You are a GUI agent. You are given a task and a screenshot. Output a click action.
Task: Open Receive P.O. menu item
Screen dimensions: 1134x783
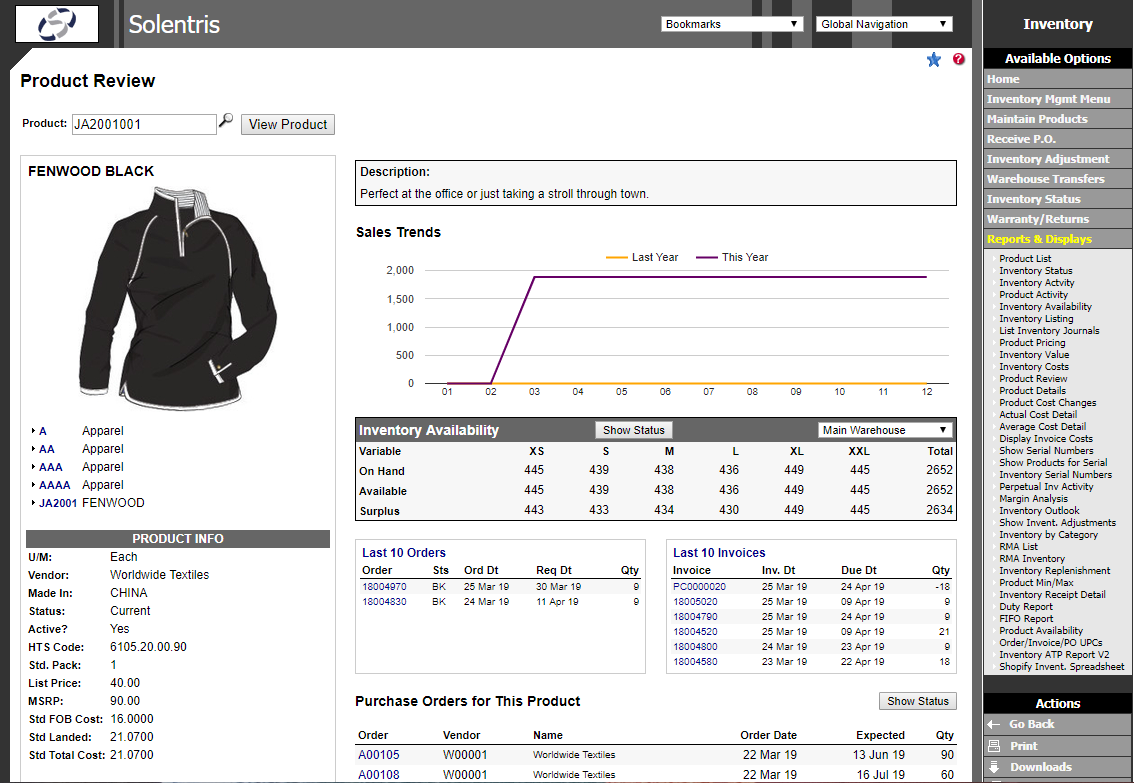point(1057,139)
